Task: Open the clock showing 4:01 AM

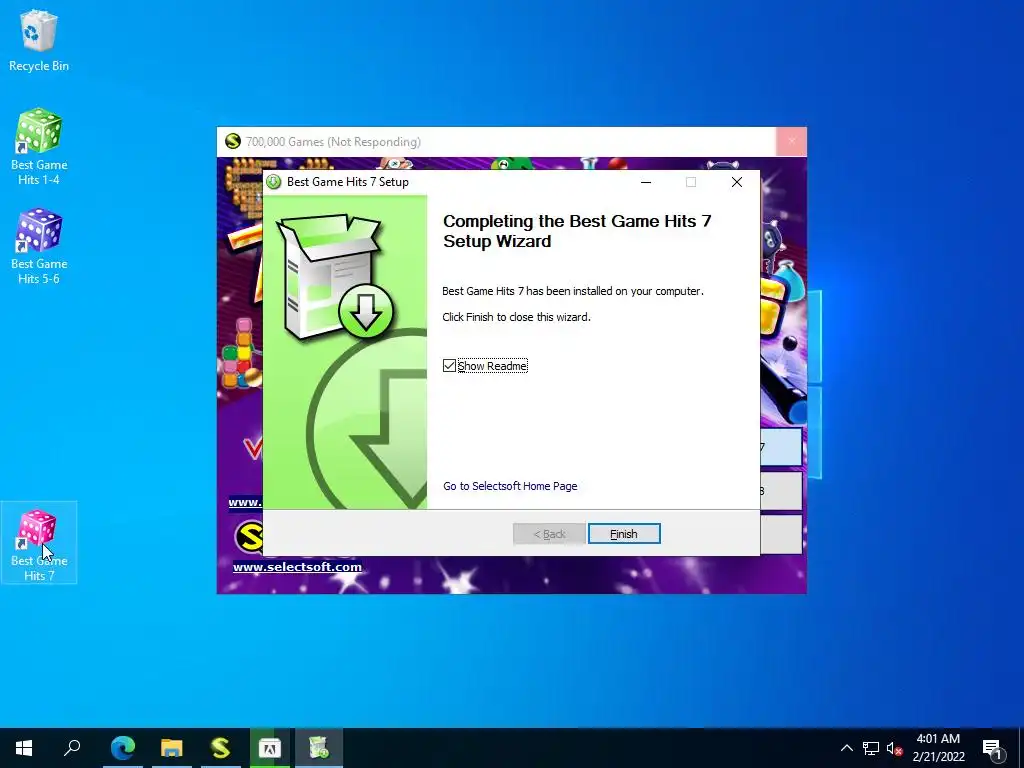Action: pyautogui.click(x=938, y=748)
